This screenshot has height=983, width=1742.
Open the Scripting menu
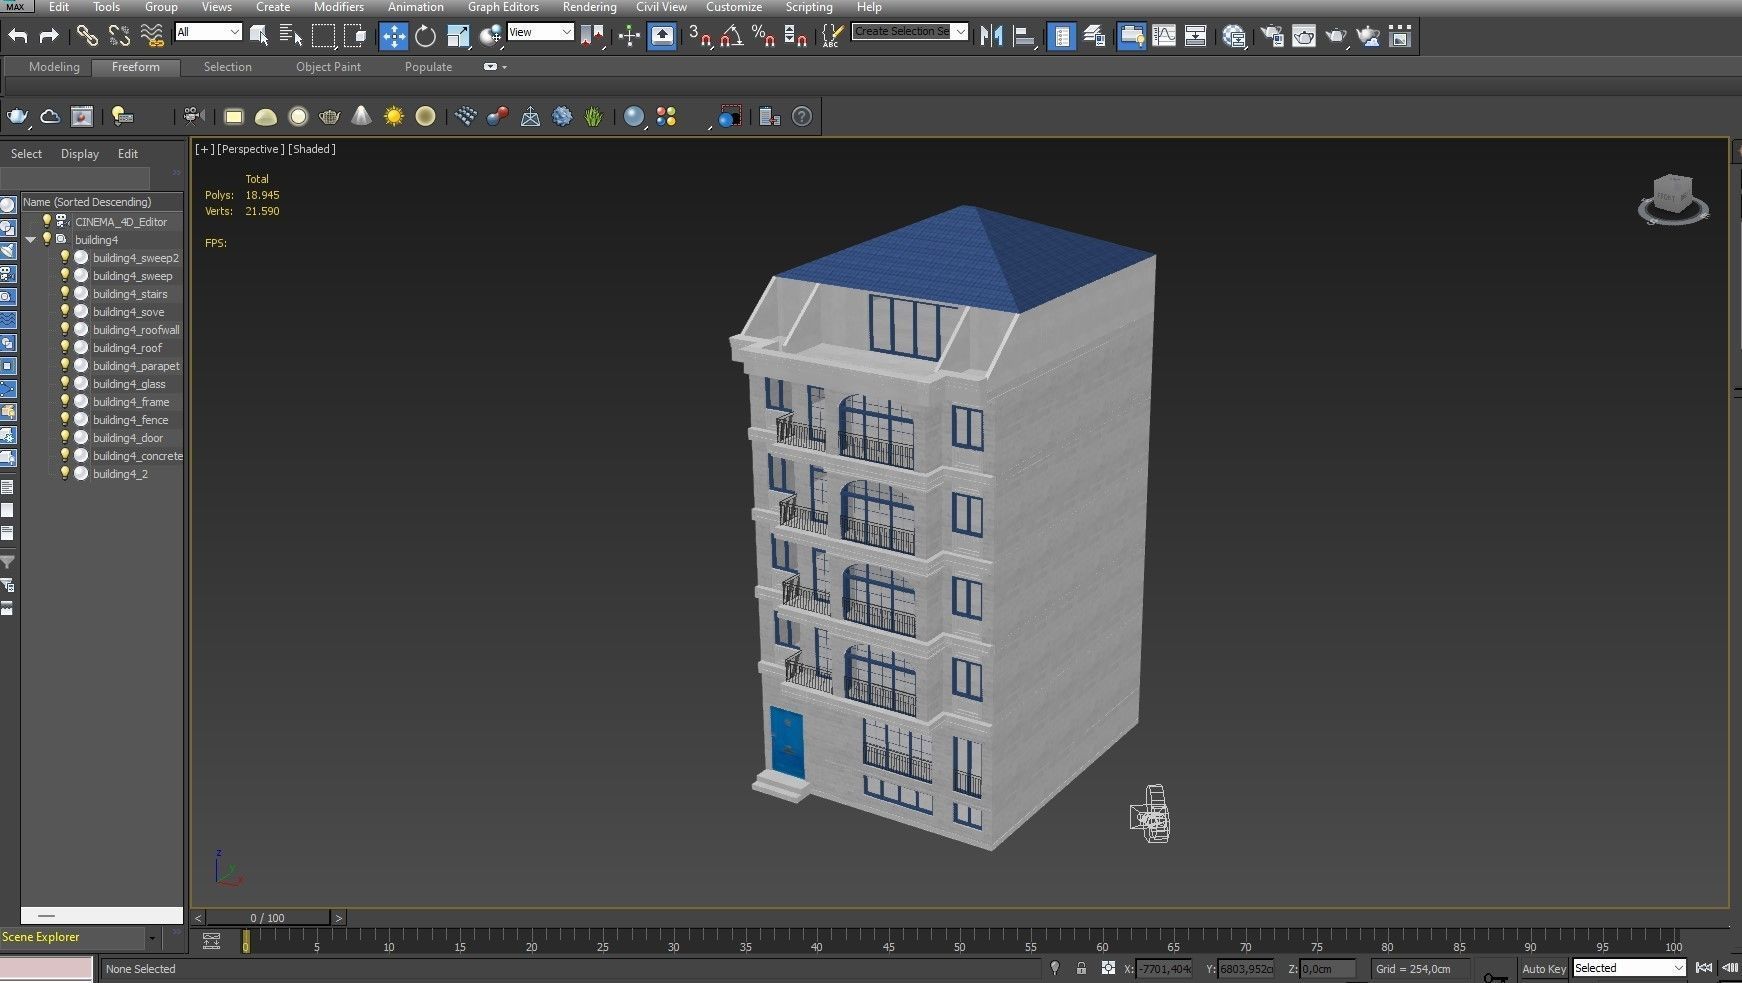(809, 7)
